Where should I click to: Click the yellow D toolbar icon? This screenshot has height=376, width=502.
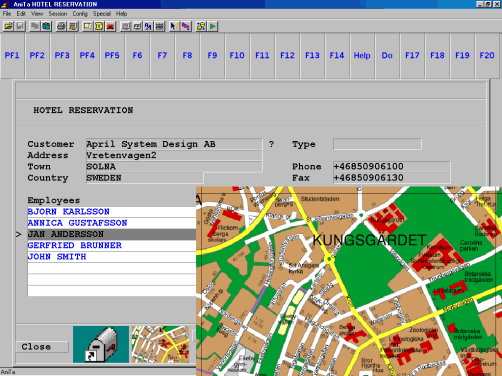click(x=99, y=26)
